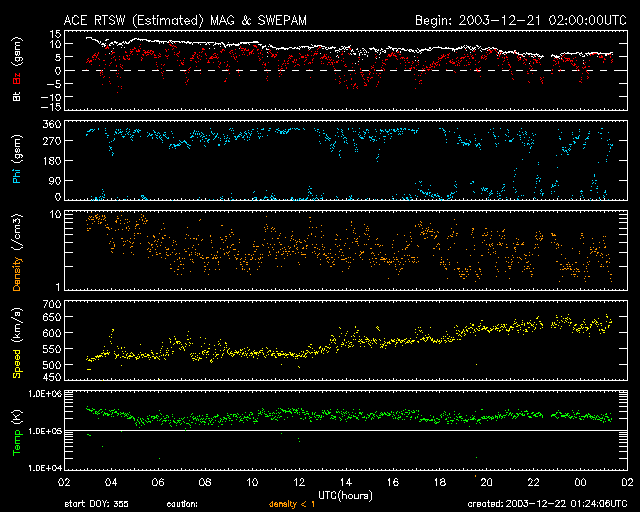Click the Phi (gsm) axis label
Viewport: 640px width, 512px height.
click(x=16, y=160)
